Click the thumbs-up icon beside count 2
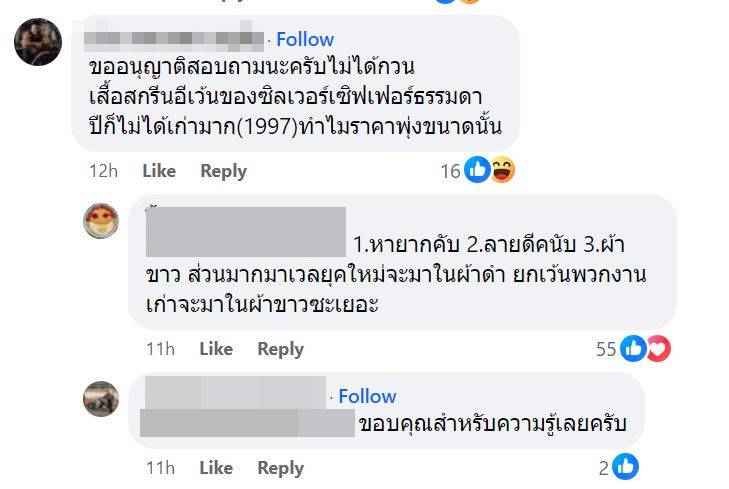 [625, 466]
